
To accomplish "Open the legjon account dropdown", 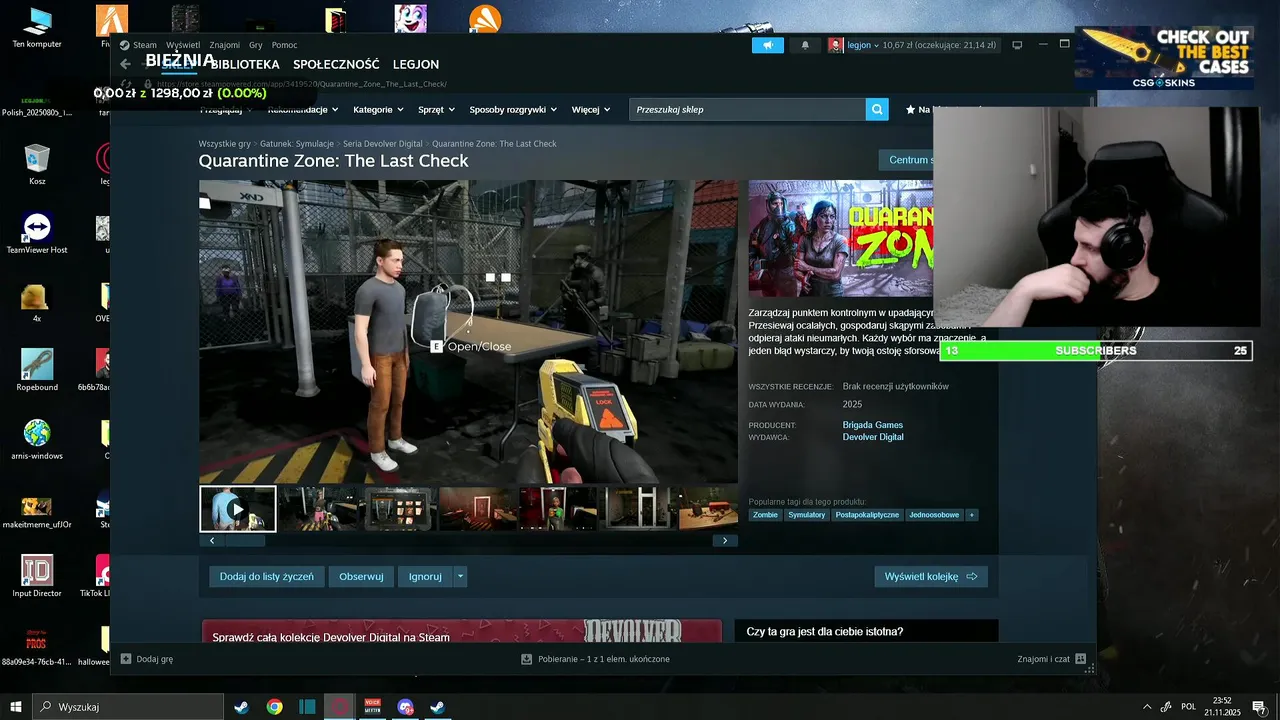I will click(863, 45).
